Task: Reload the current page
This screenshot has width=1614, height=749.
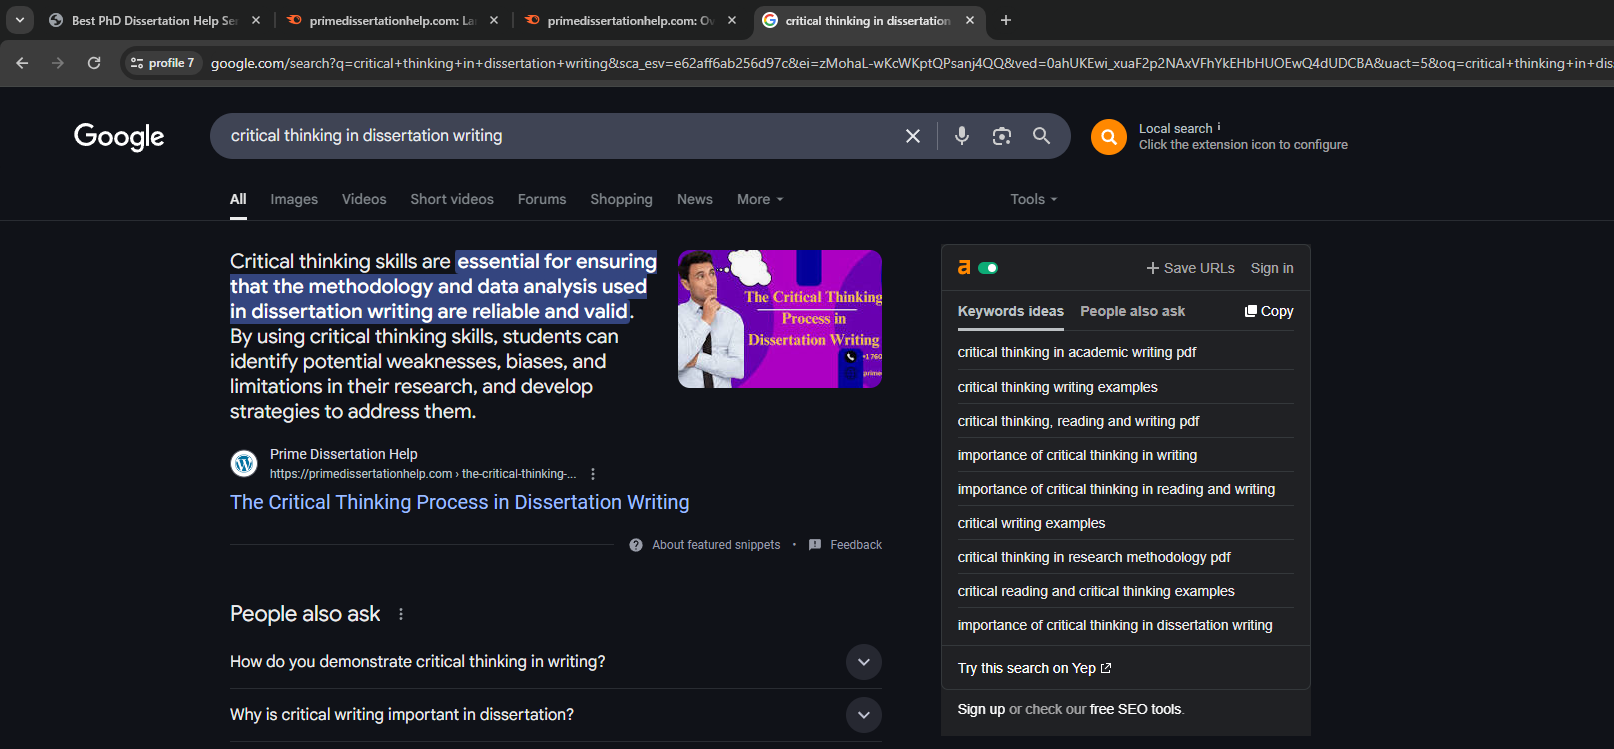Action: tap(94, 63)
